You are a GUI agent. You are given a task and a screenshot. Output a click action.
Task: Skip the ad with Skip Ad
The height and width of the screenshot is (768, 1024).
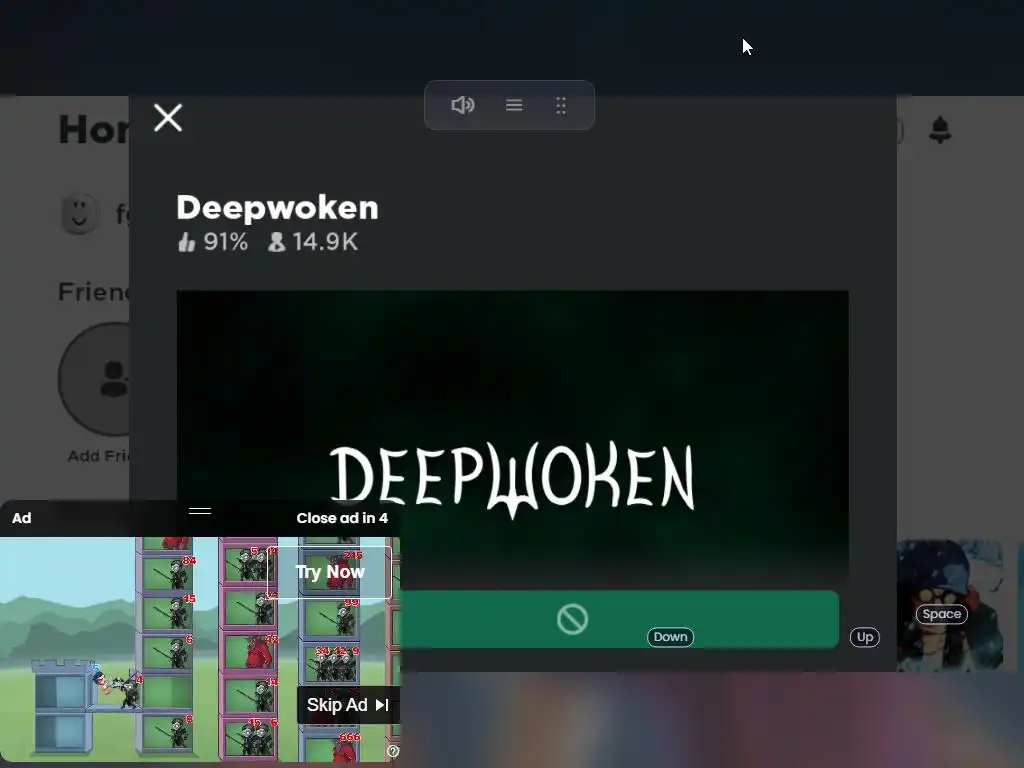point(348,705)
